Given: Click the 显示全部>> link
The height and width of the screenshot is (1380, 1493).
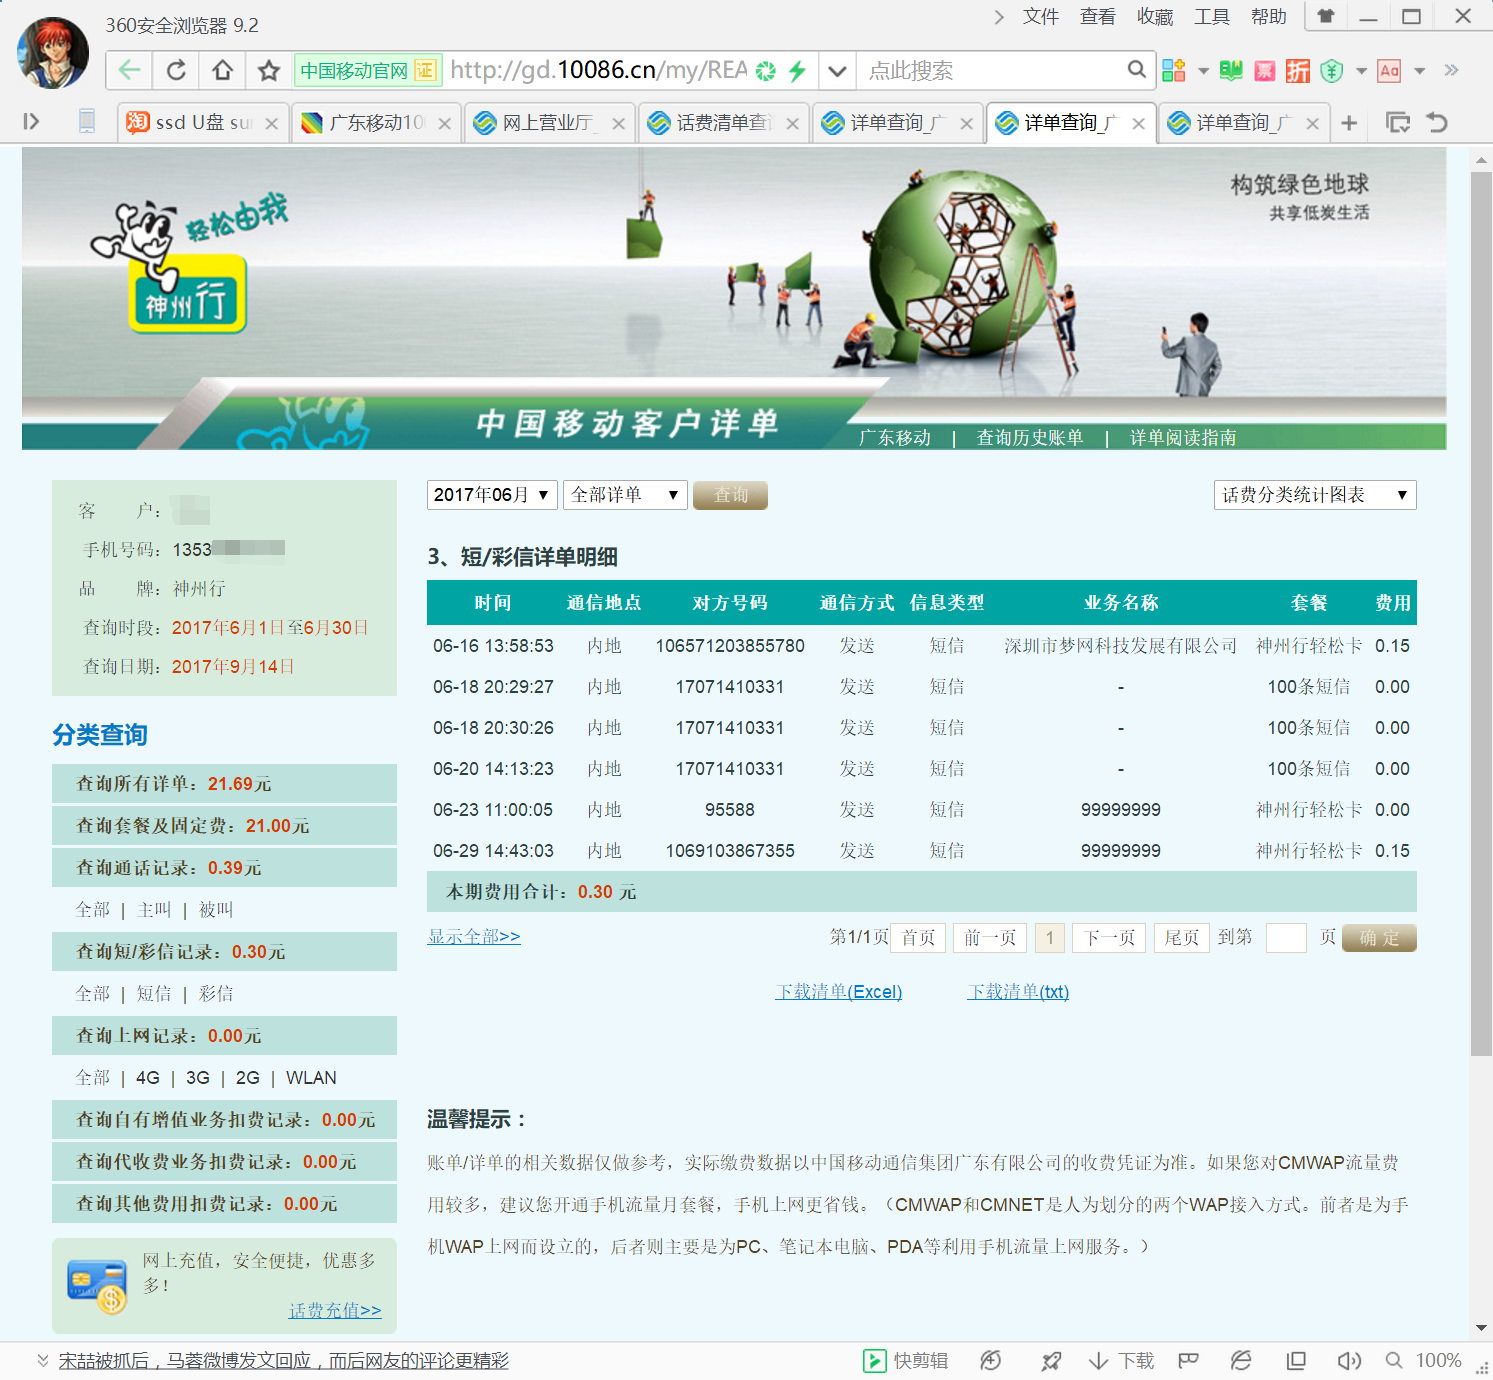Looking at the screenshot, I should coord(474,937).
